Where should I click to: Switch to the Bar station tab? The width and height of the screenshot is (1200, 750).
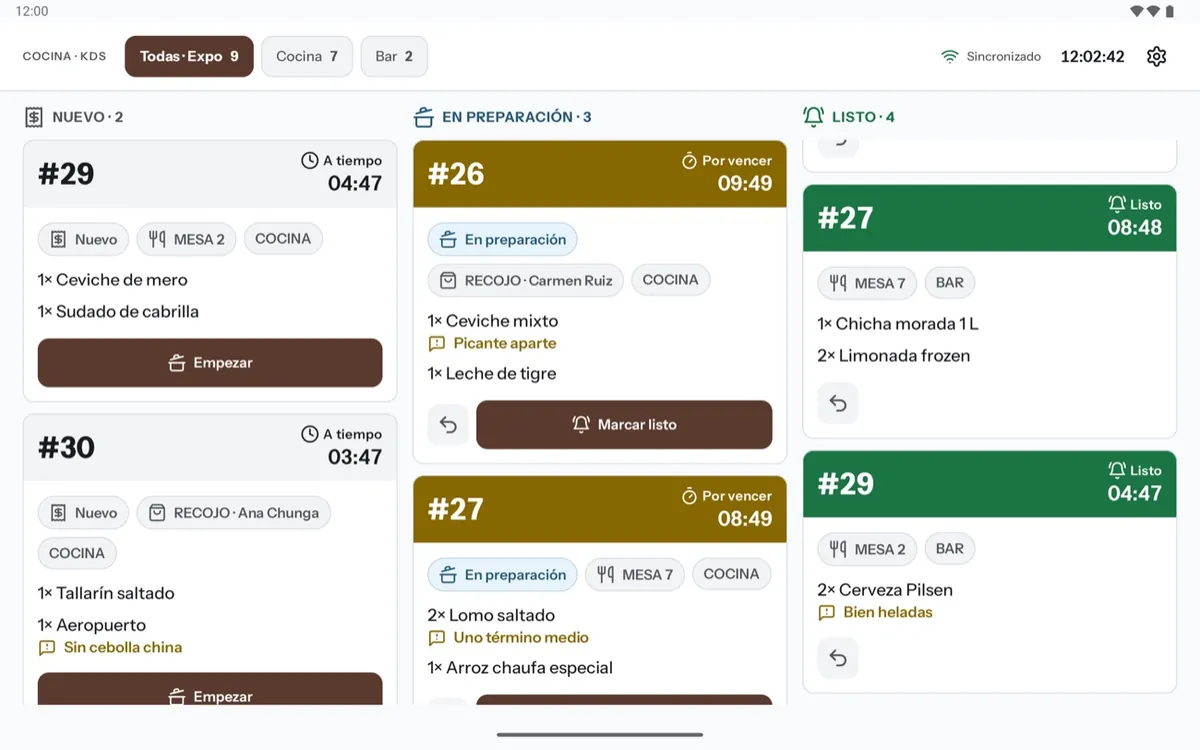pyautogui.click(x=394, y=57)
